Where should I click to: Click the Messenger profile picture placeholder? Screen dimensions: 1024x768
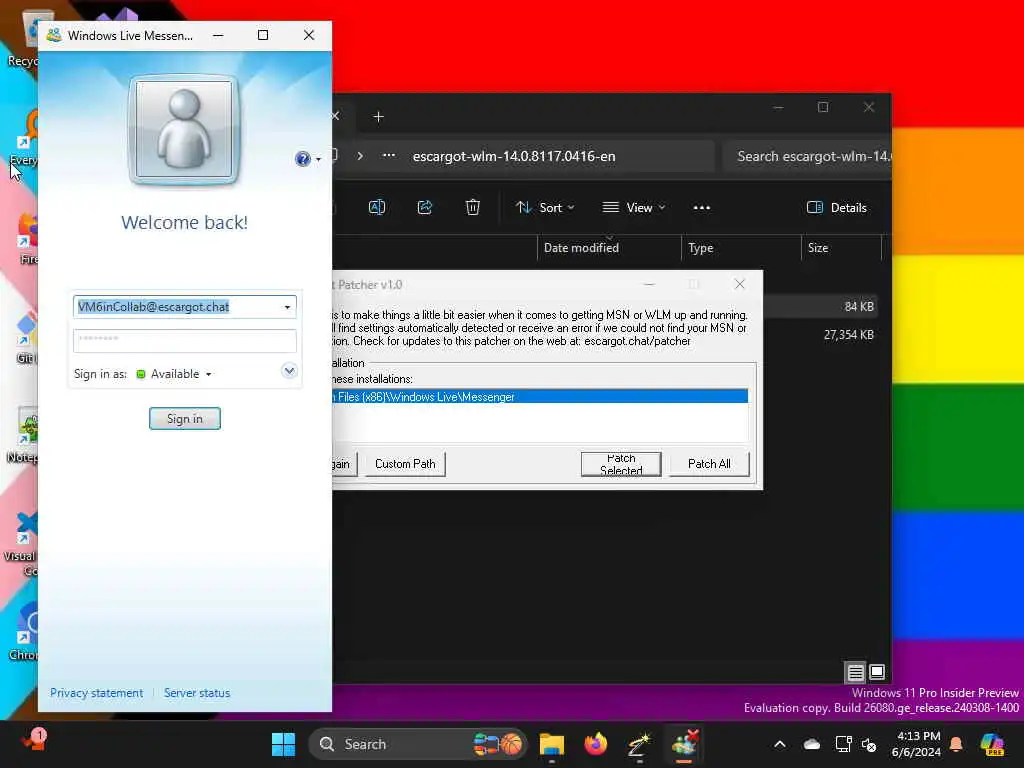pos(184,130)
